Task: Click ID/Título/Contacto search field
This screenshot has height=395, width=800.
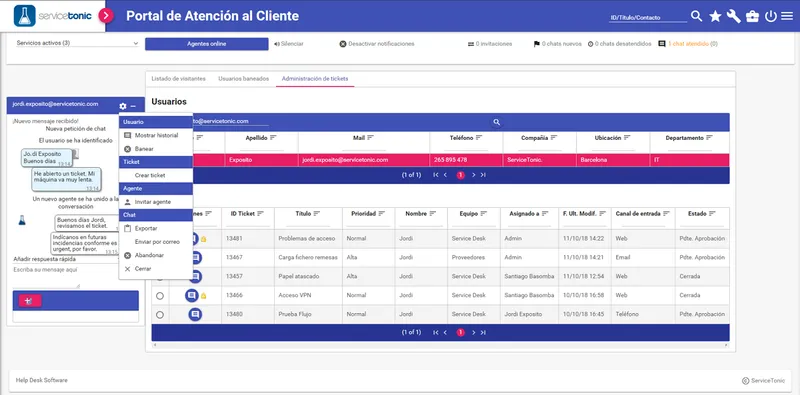Action: [648, 17]
